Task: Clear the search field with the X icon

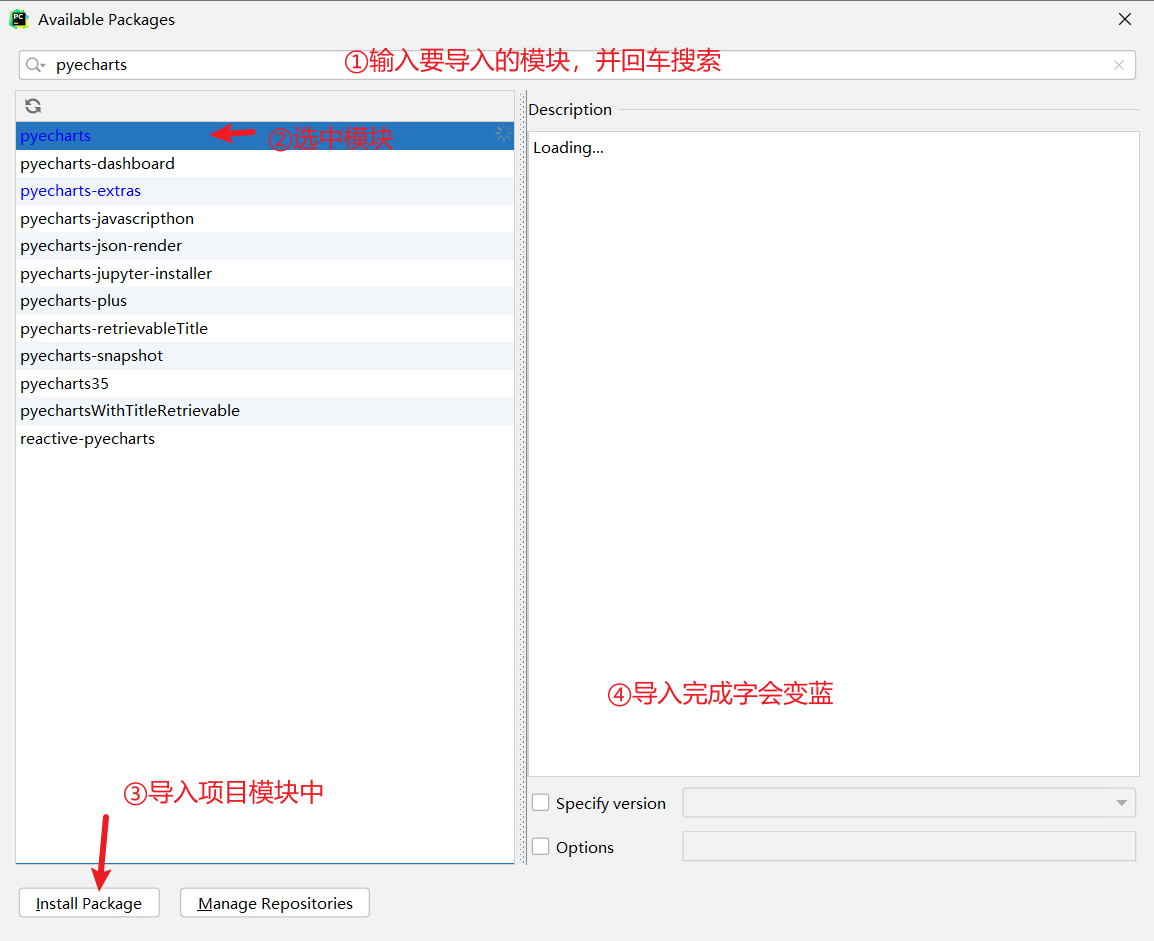Action: click(x=1119, y=65)
